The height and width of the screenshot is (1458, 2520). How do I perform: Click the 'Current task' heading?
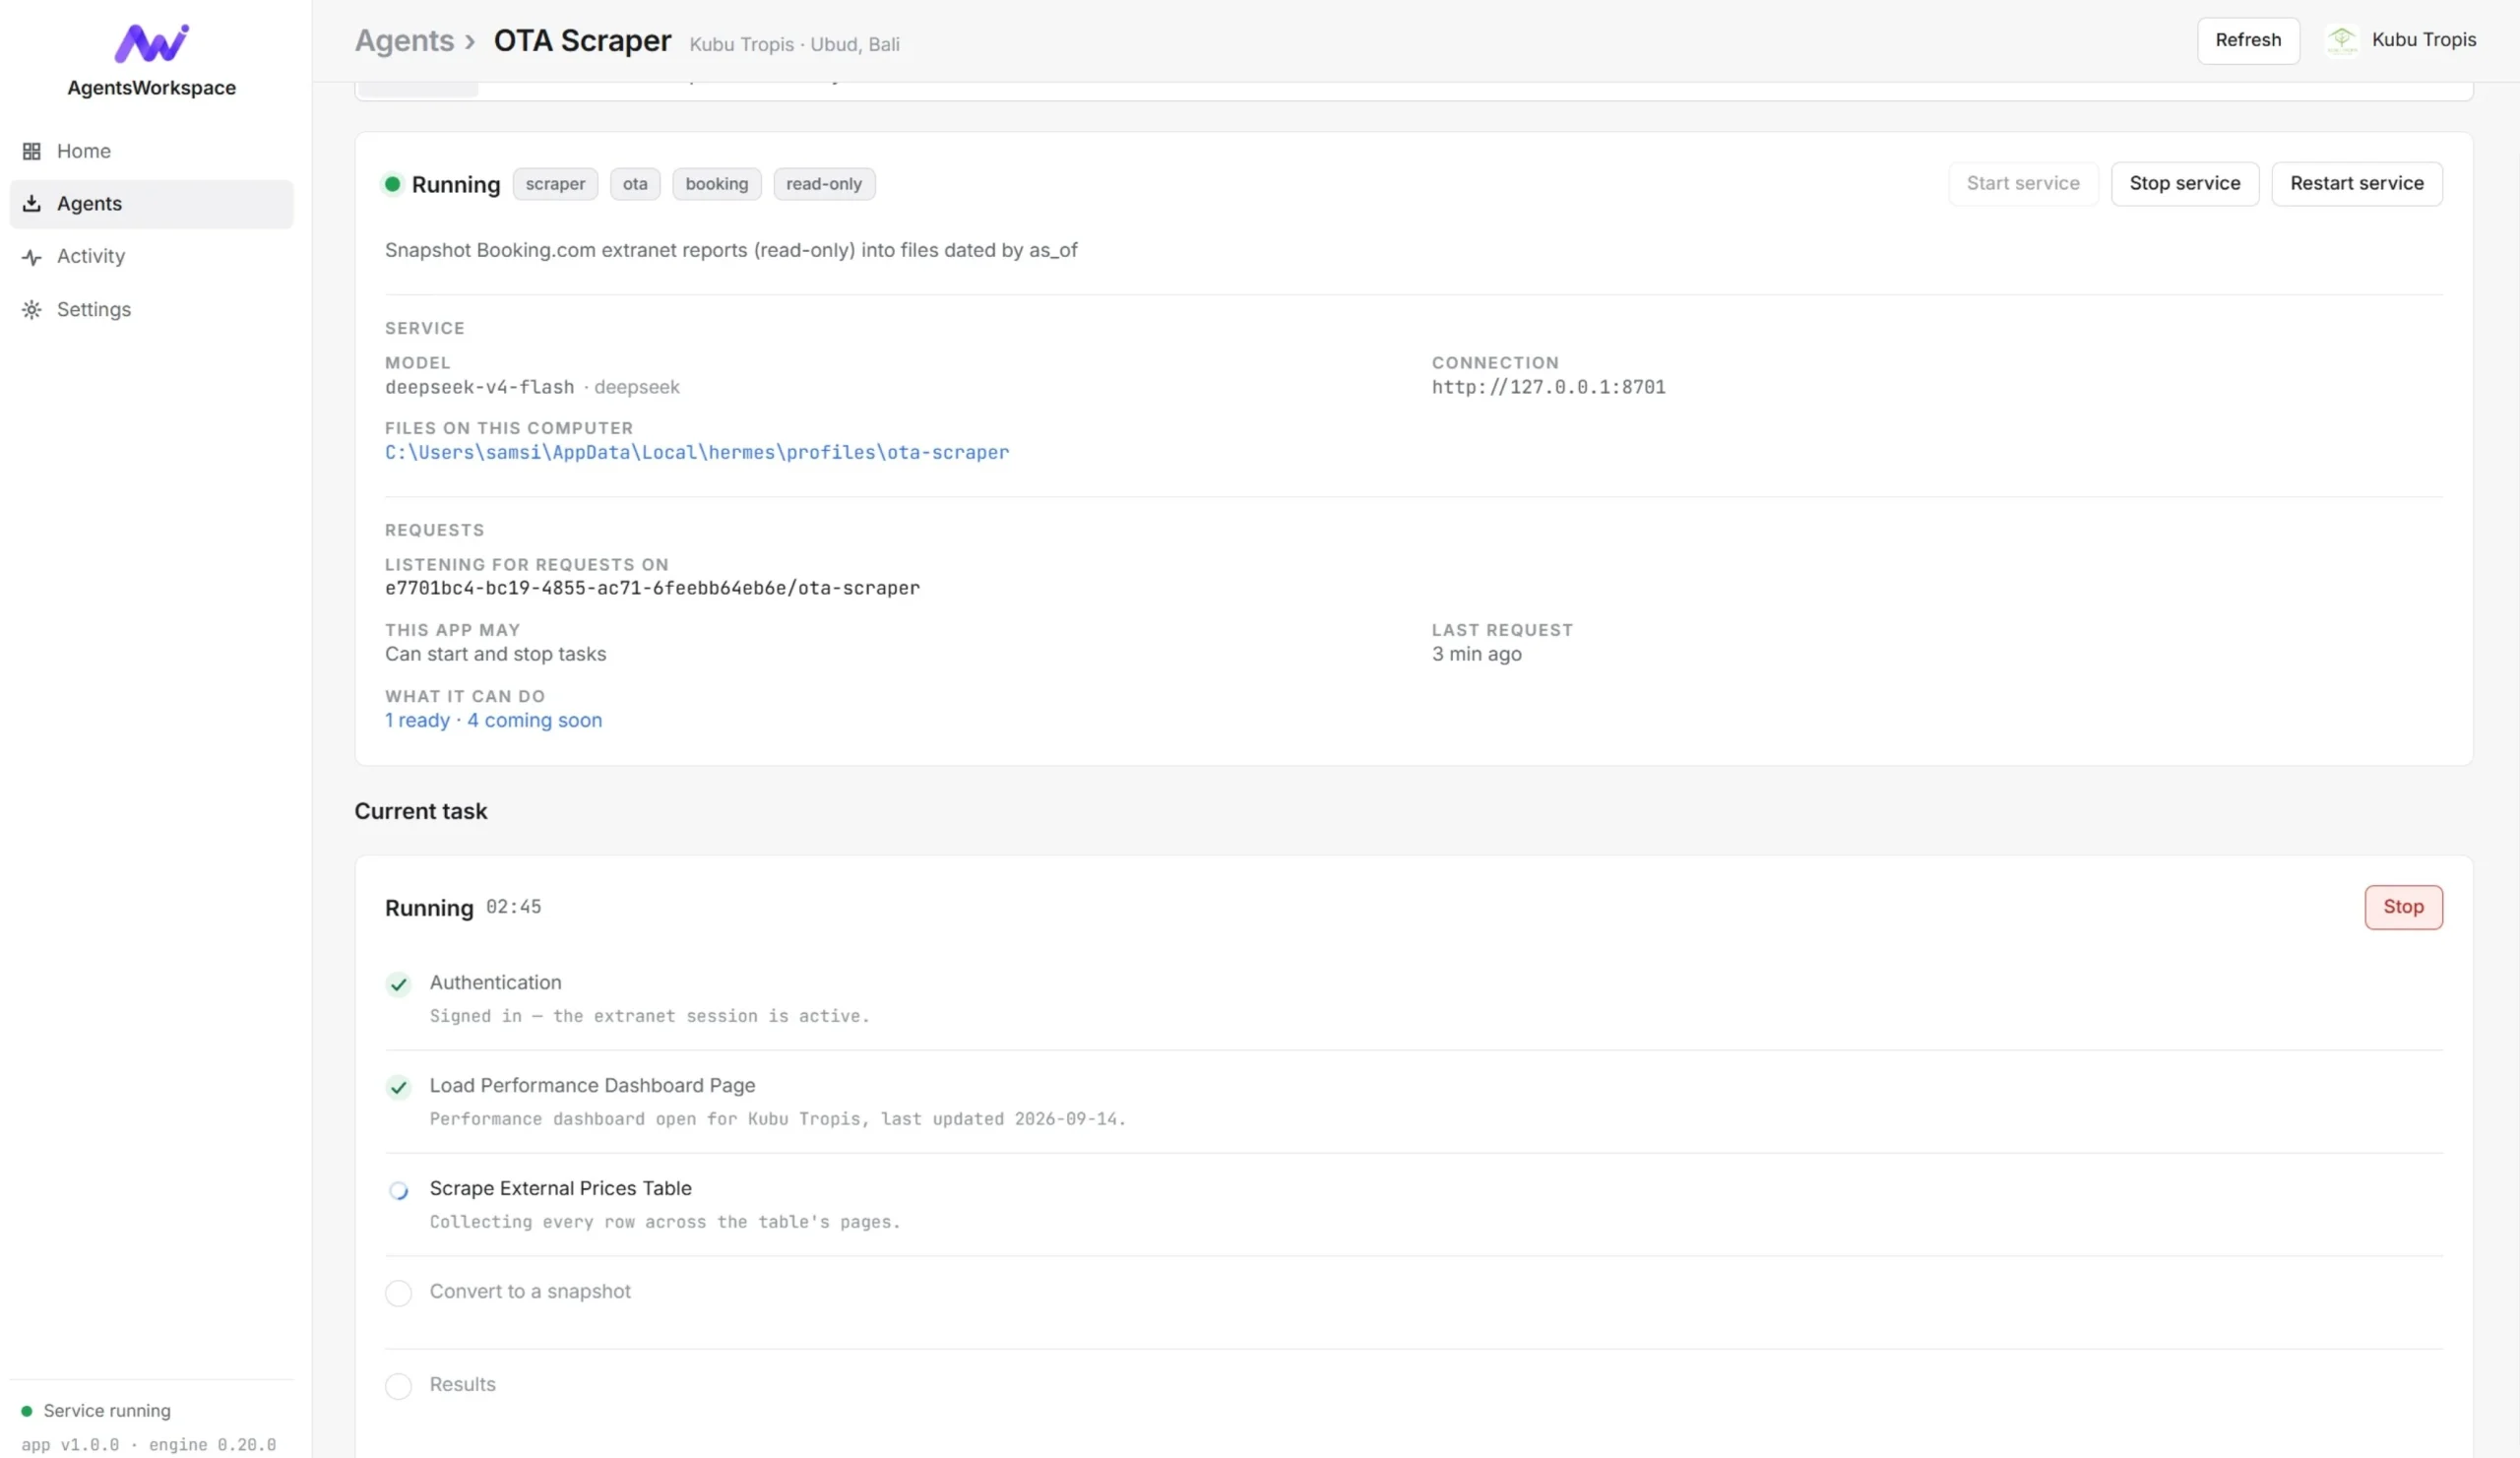click(421, 811)
